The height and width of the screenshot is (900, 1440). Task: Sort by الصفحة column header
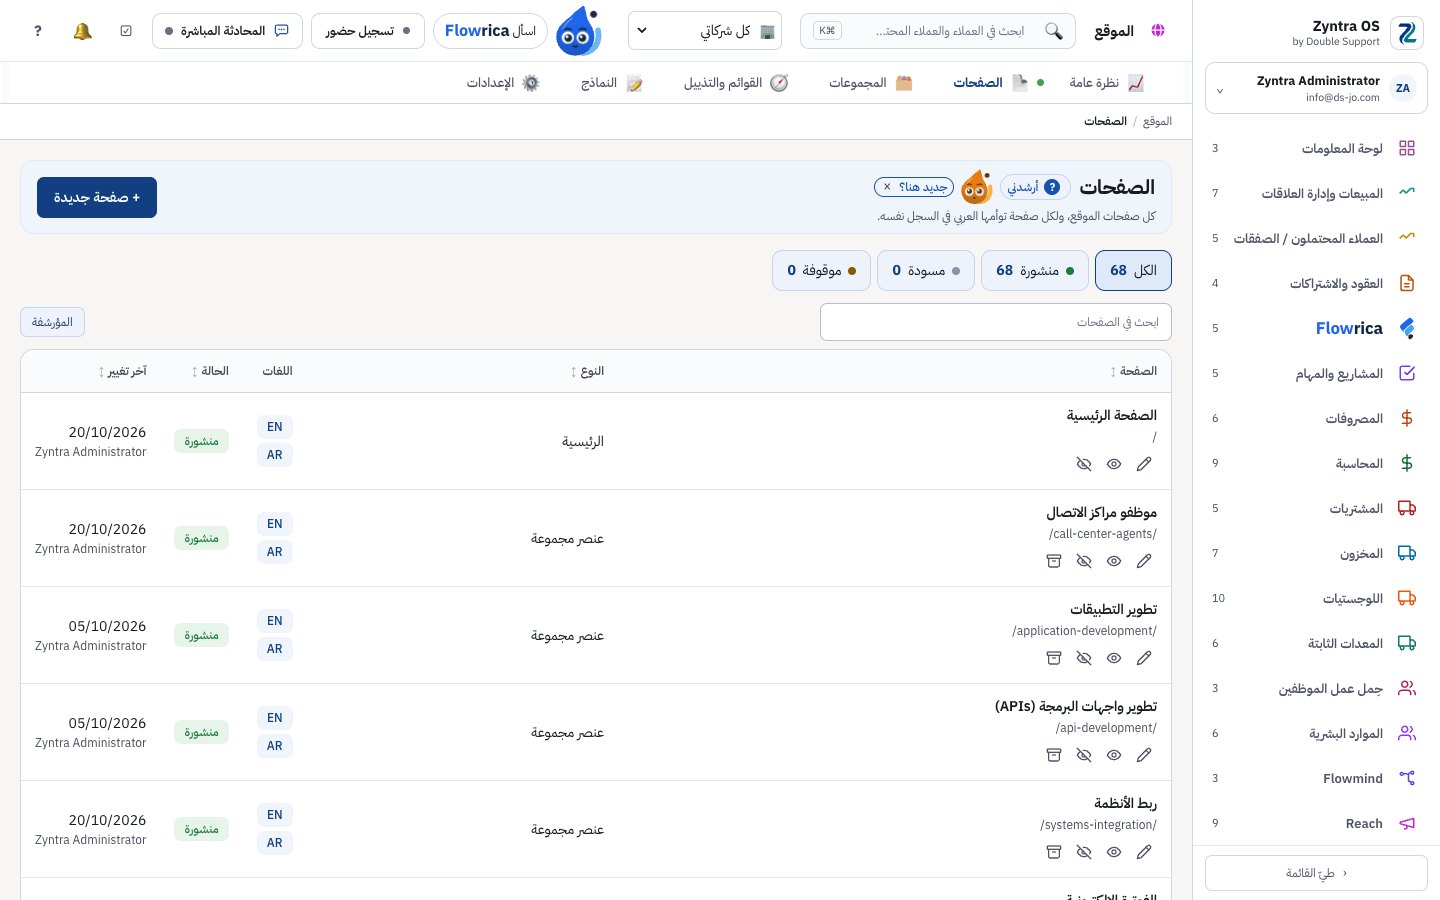1133,371
